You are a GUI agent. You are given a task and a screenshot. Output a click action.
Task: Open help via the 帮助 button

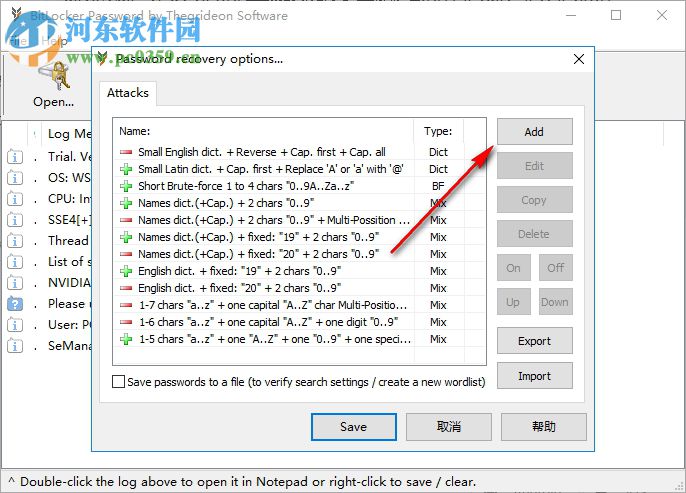point(543,427)
